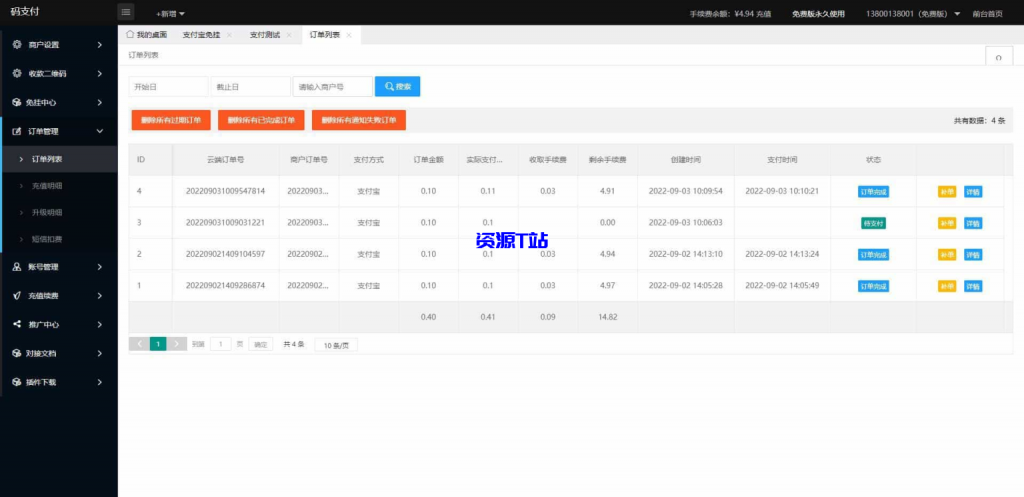This screenshot has height=497, width=1024.
Task: Click the 推广中心 share icon
Action: coord(17,324)
